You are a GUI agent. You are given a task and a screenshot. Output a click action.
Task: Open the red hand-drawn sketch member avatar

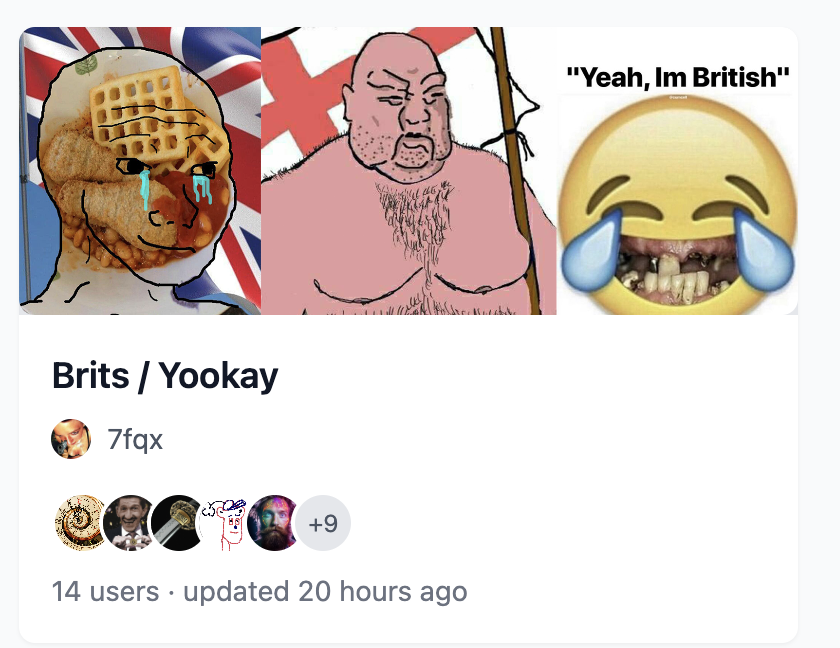click(x=226, y=523)
